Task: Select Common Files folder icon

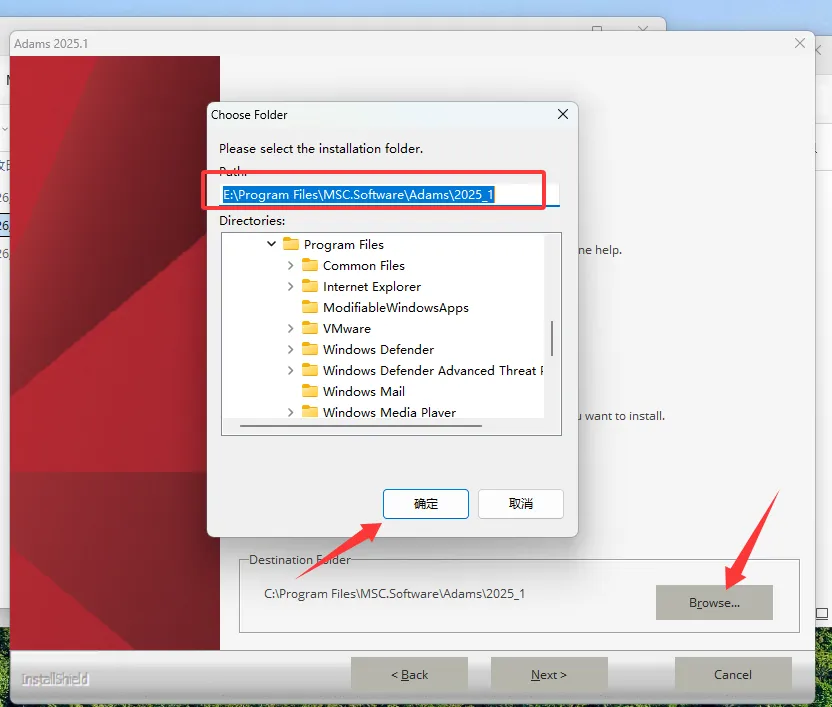Action: click(310, 265)
